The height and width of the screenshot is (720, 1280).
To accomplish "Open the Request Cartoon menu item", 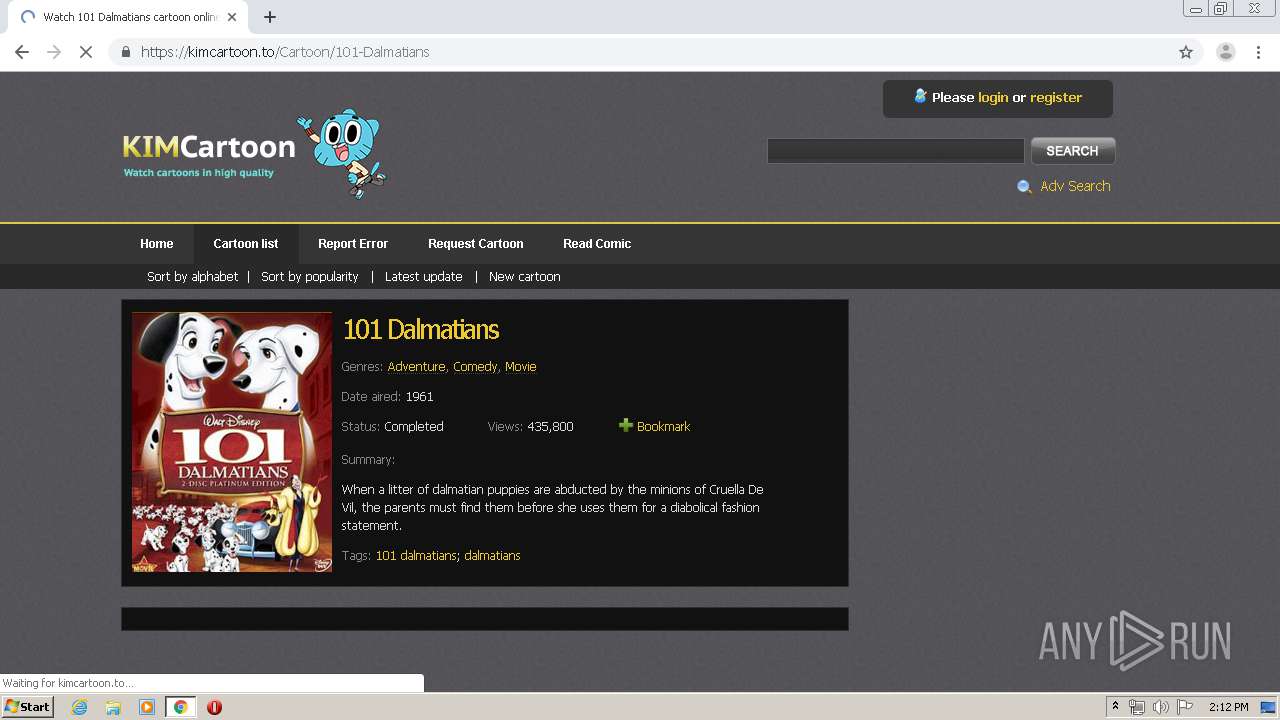I will point(476,244).
